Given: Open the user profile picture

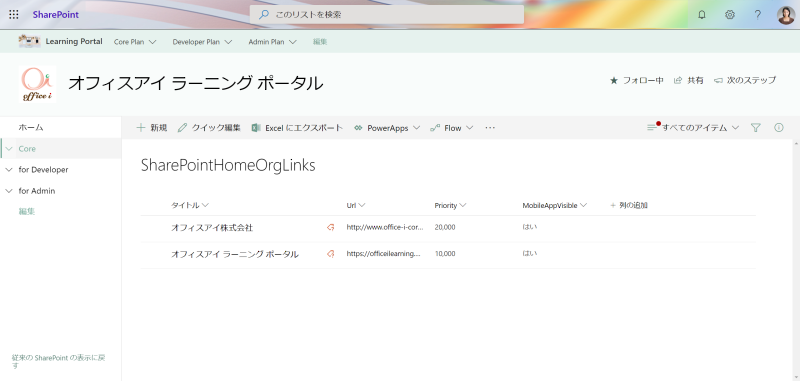Looking at the screenshot, I should [x=786, y=14].
